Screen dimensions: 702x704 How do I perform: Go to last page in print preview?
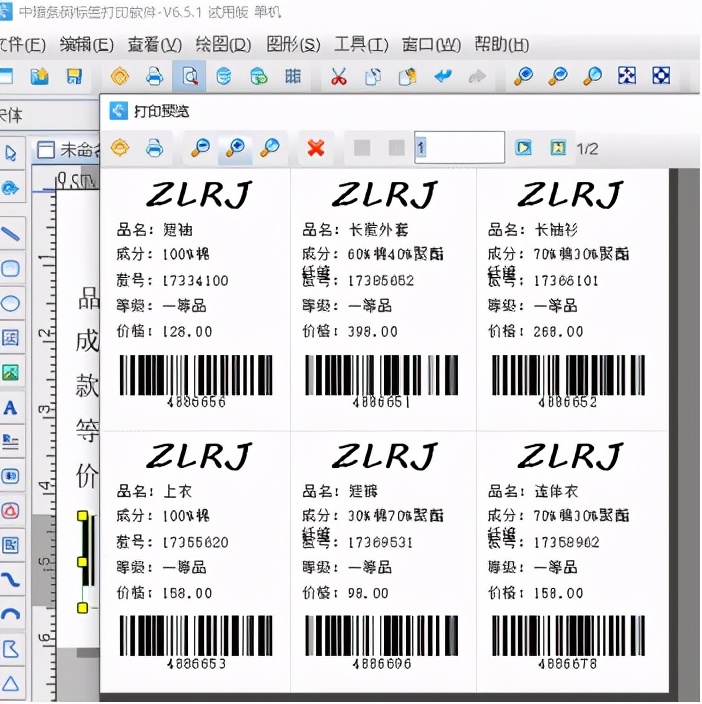pyautogui.click(x=558, y=148)
